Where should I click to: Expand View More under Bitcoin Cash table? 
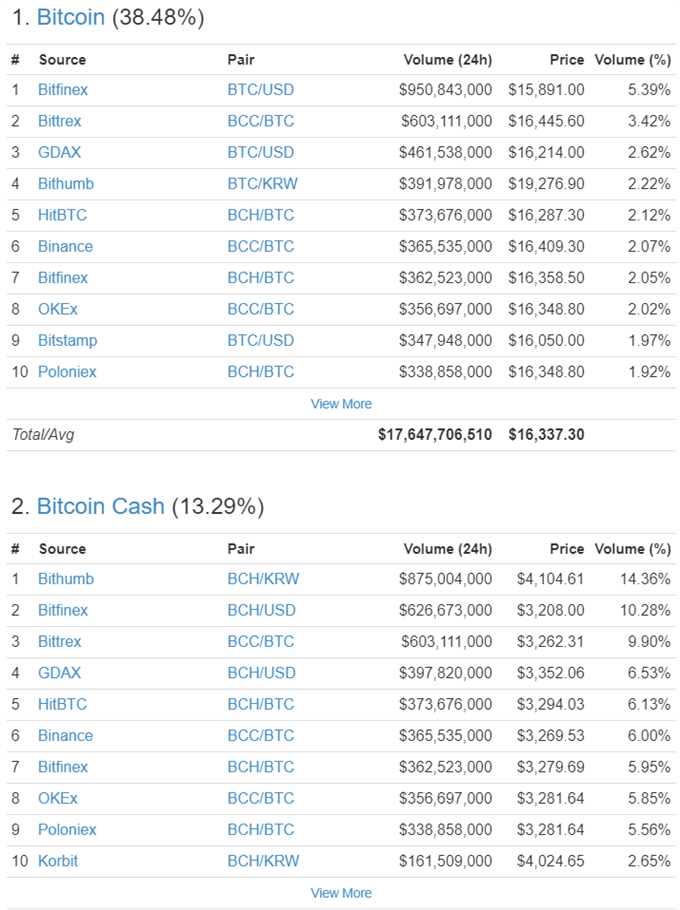[341, 893]
